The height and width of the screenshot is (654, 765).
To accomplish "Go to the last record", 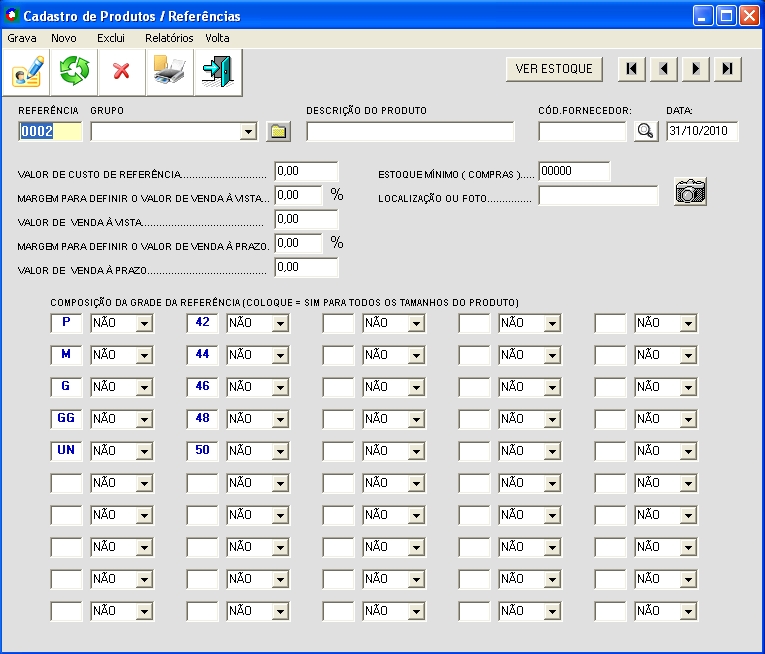I will (x=727, y=69).
